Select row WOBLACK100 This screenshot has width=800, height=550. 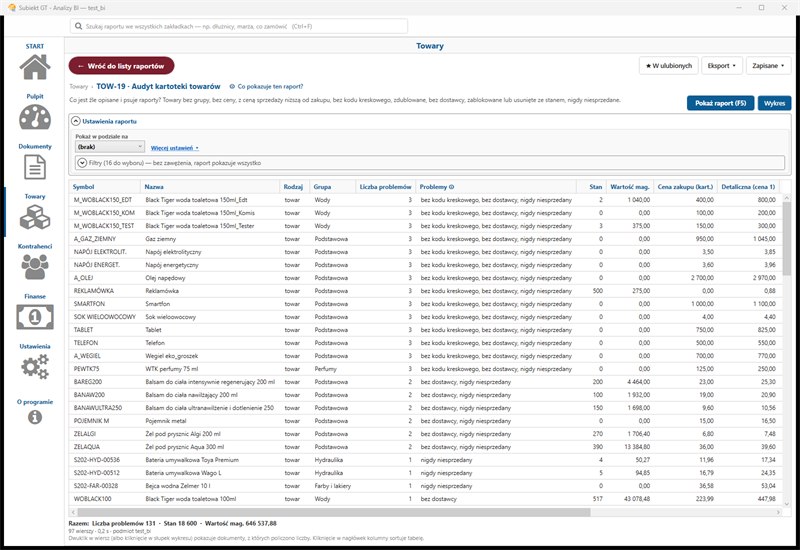coord(424,499)
